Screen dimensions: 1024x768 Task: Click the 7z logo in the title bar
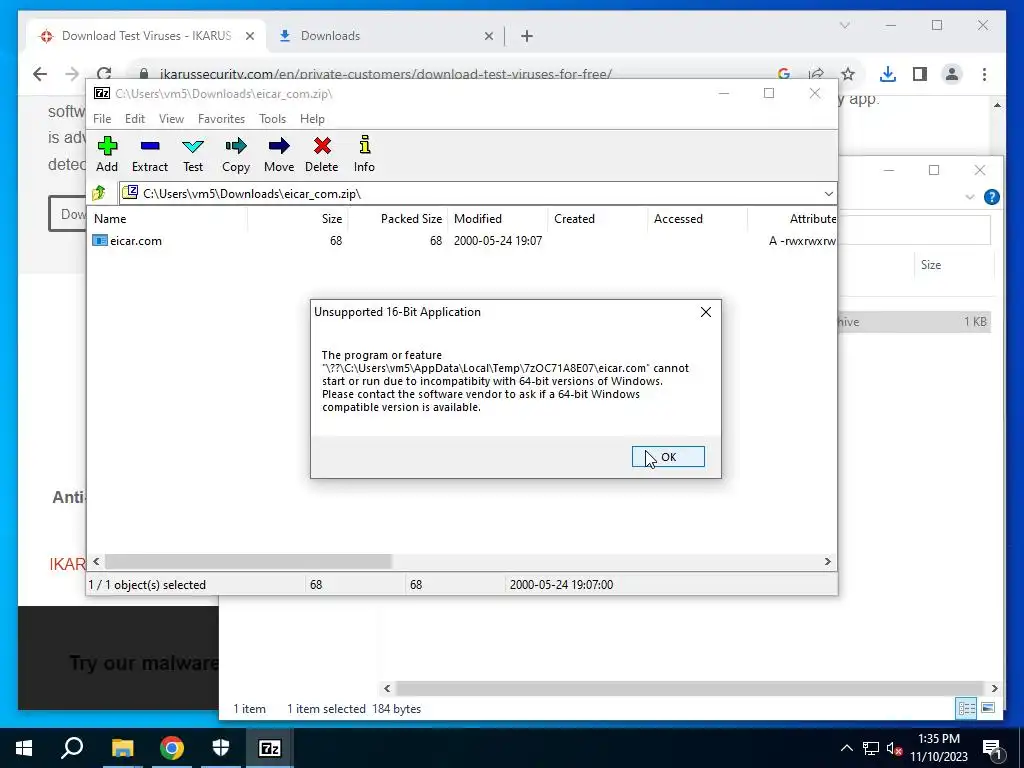(102, 93)
